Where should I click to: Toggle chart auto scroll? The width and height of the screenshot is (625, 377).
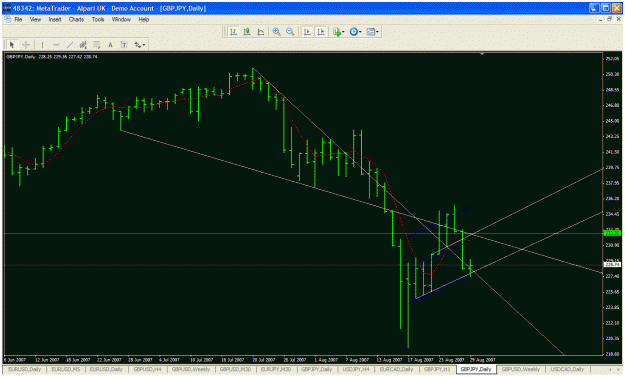(x=307, y=32)
